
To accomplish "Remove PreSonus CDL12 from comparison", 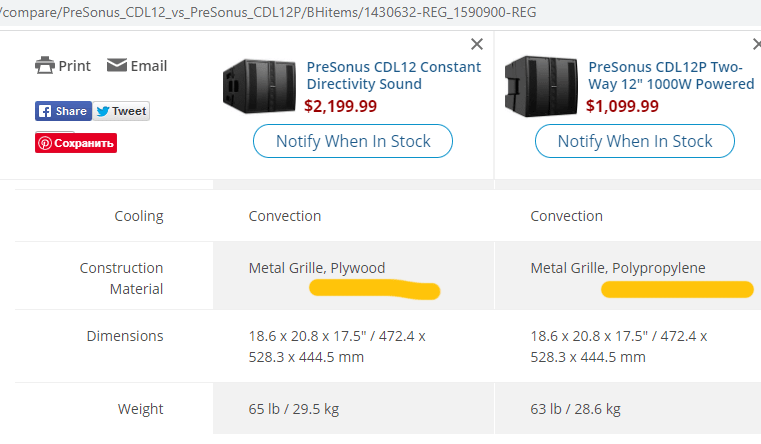I will 477,44.
